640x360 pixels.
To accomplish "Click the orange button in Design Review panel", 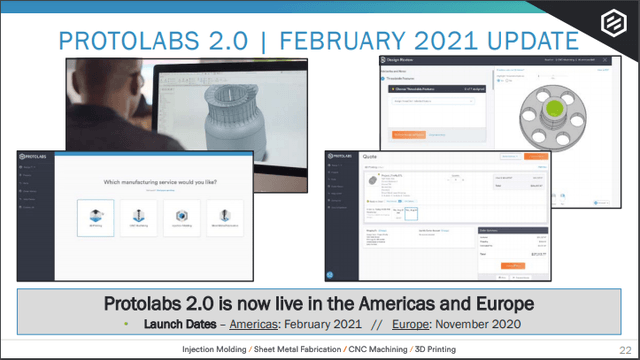I will [409, 135].
